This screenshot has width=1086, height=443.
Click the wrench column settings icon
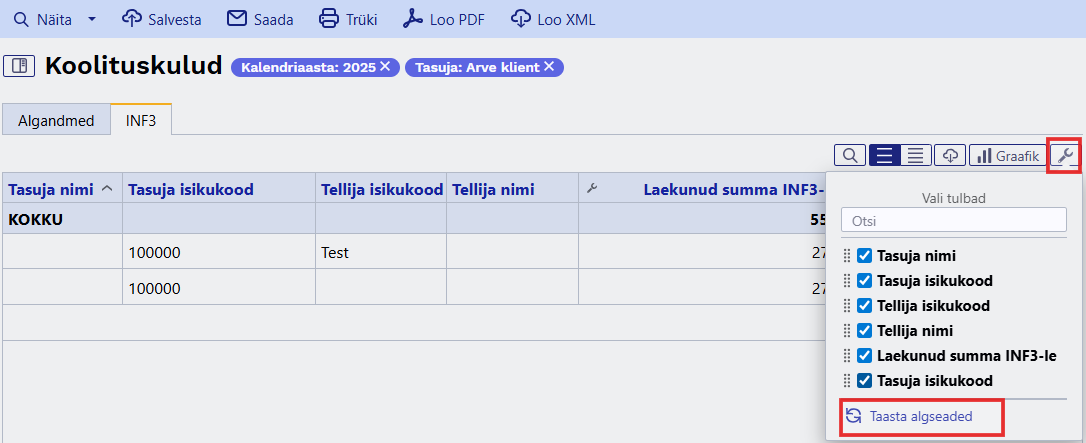click(x=1065, y=155)
